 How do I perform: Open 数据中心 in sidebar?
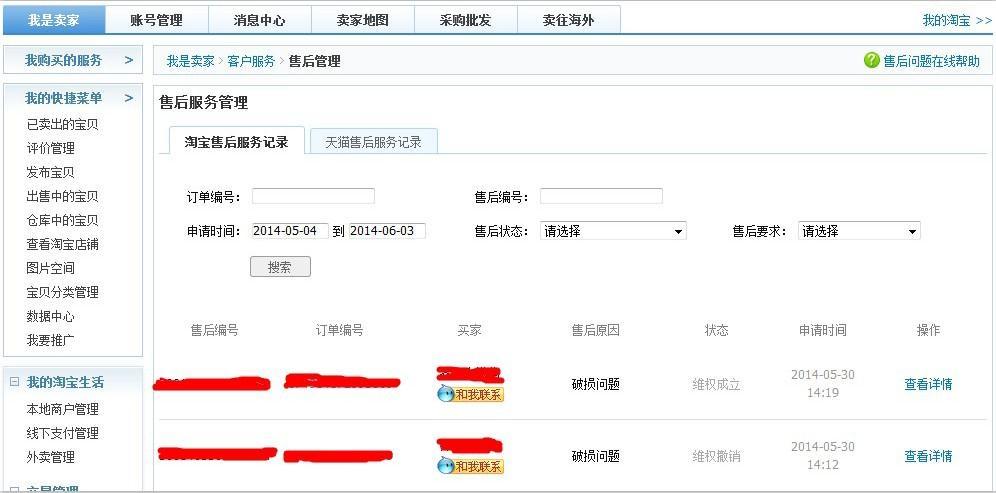[50, 316]
